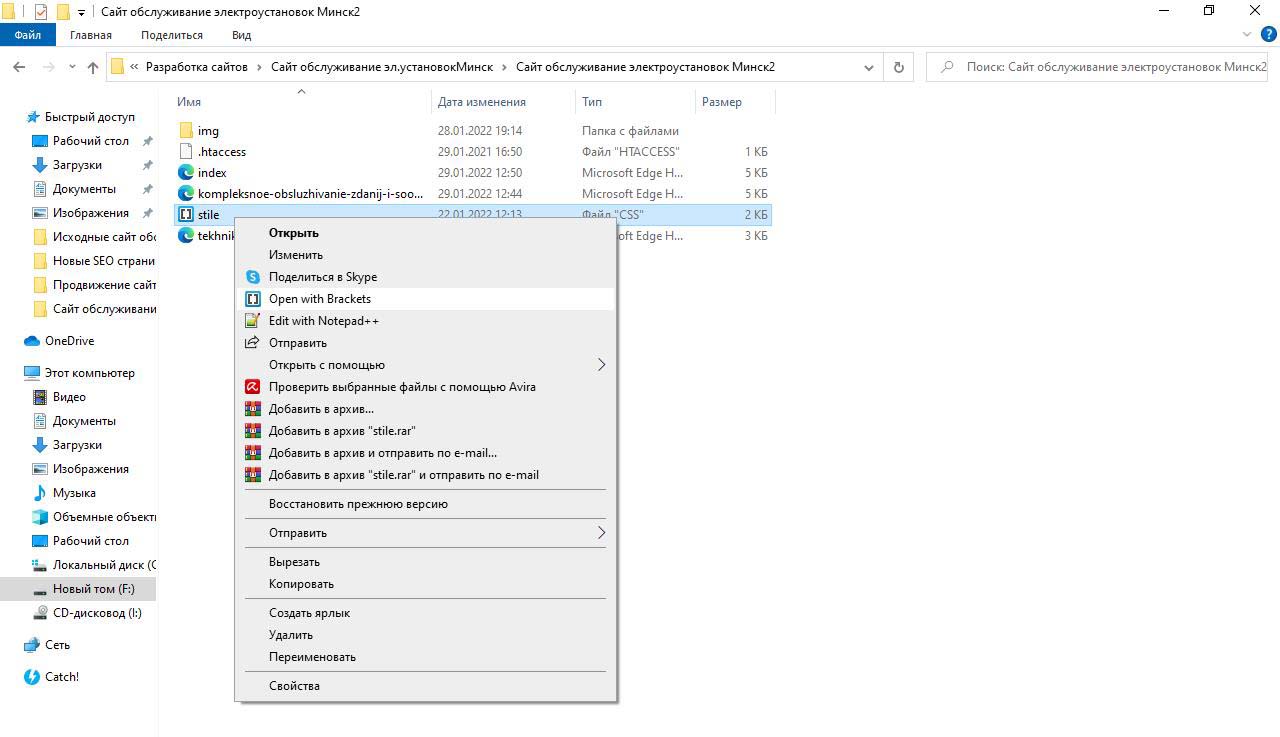Click the Brackets icon in the context menu
The width and height of the screenshot is (1280, 737).
tap(253, 299)
